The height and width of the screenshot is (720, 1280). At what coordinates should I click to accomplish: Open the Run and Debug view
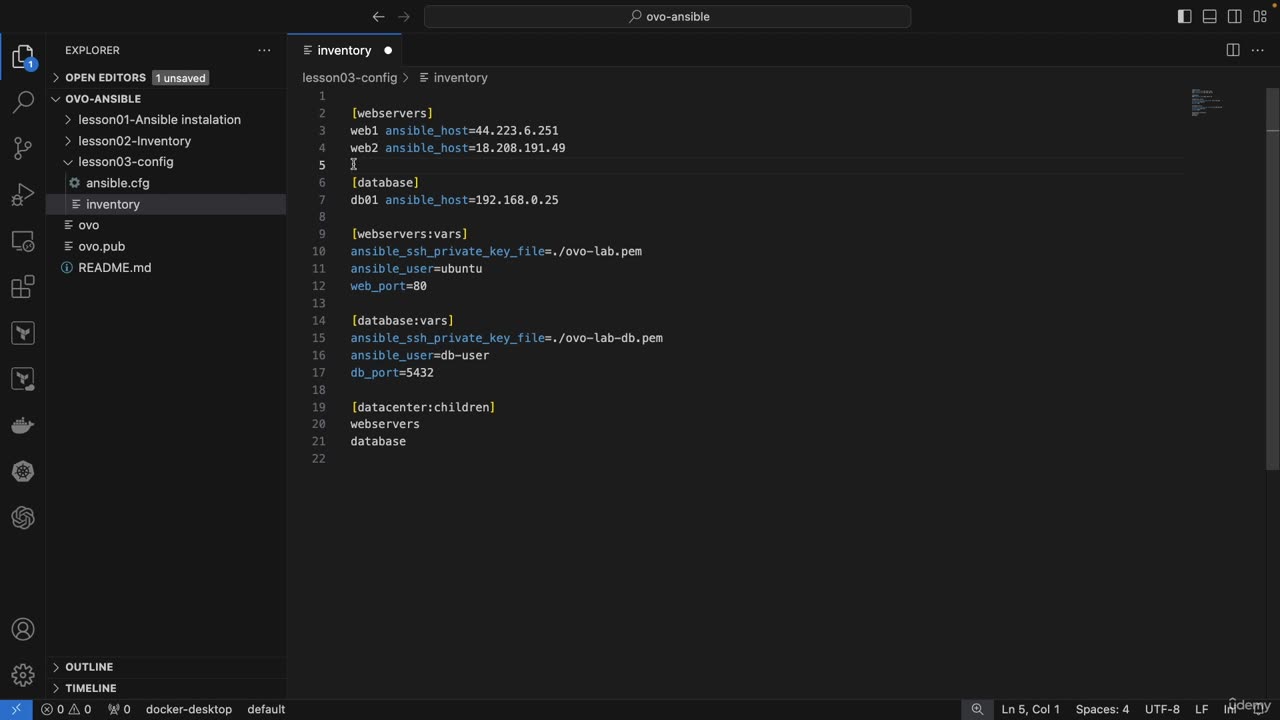point(22,195)
